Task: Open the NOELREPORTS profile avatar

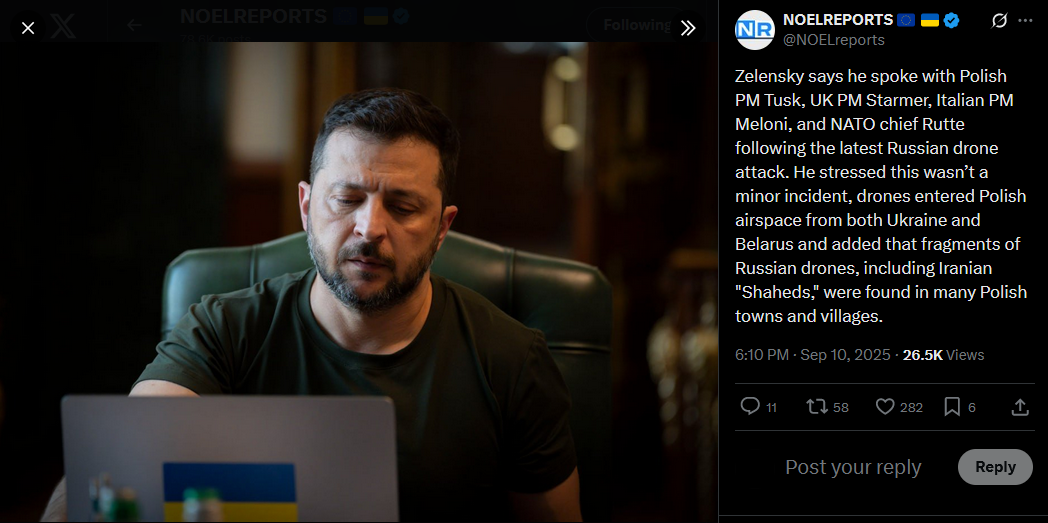Action: tap(755, 29)
